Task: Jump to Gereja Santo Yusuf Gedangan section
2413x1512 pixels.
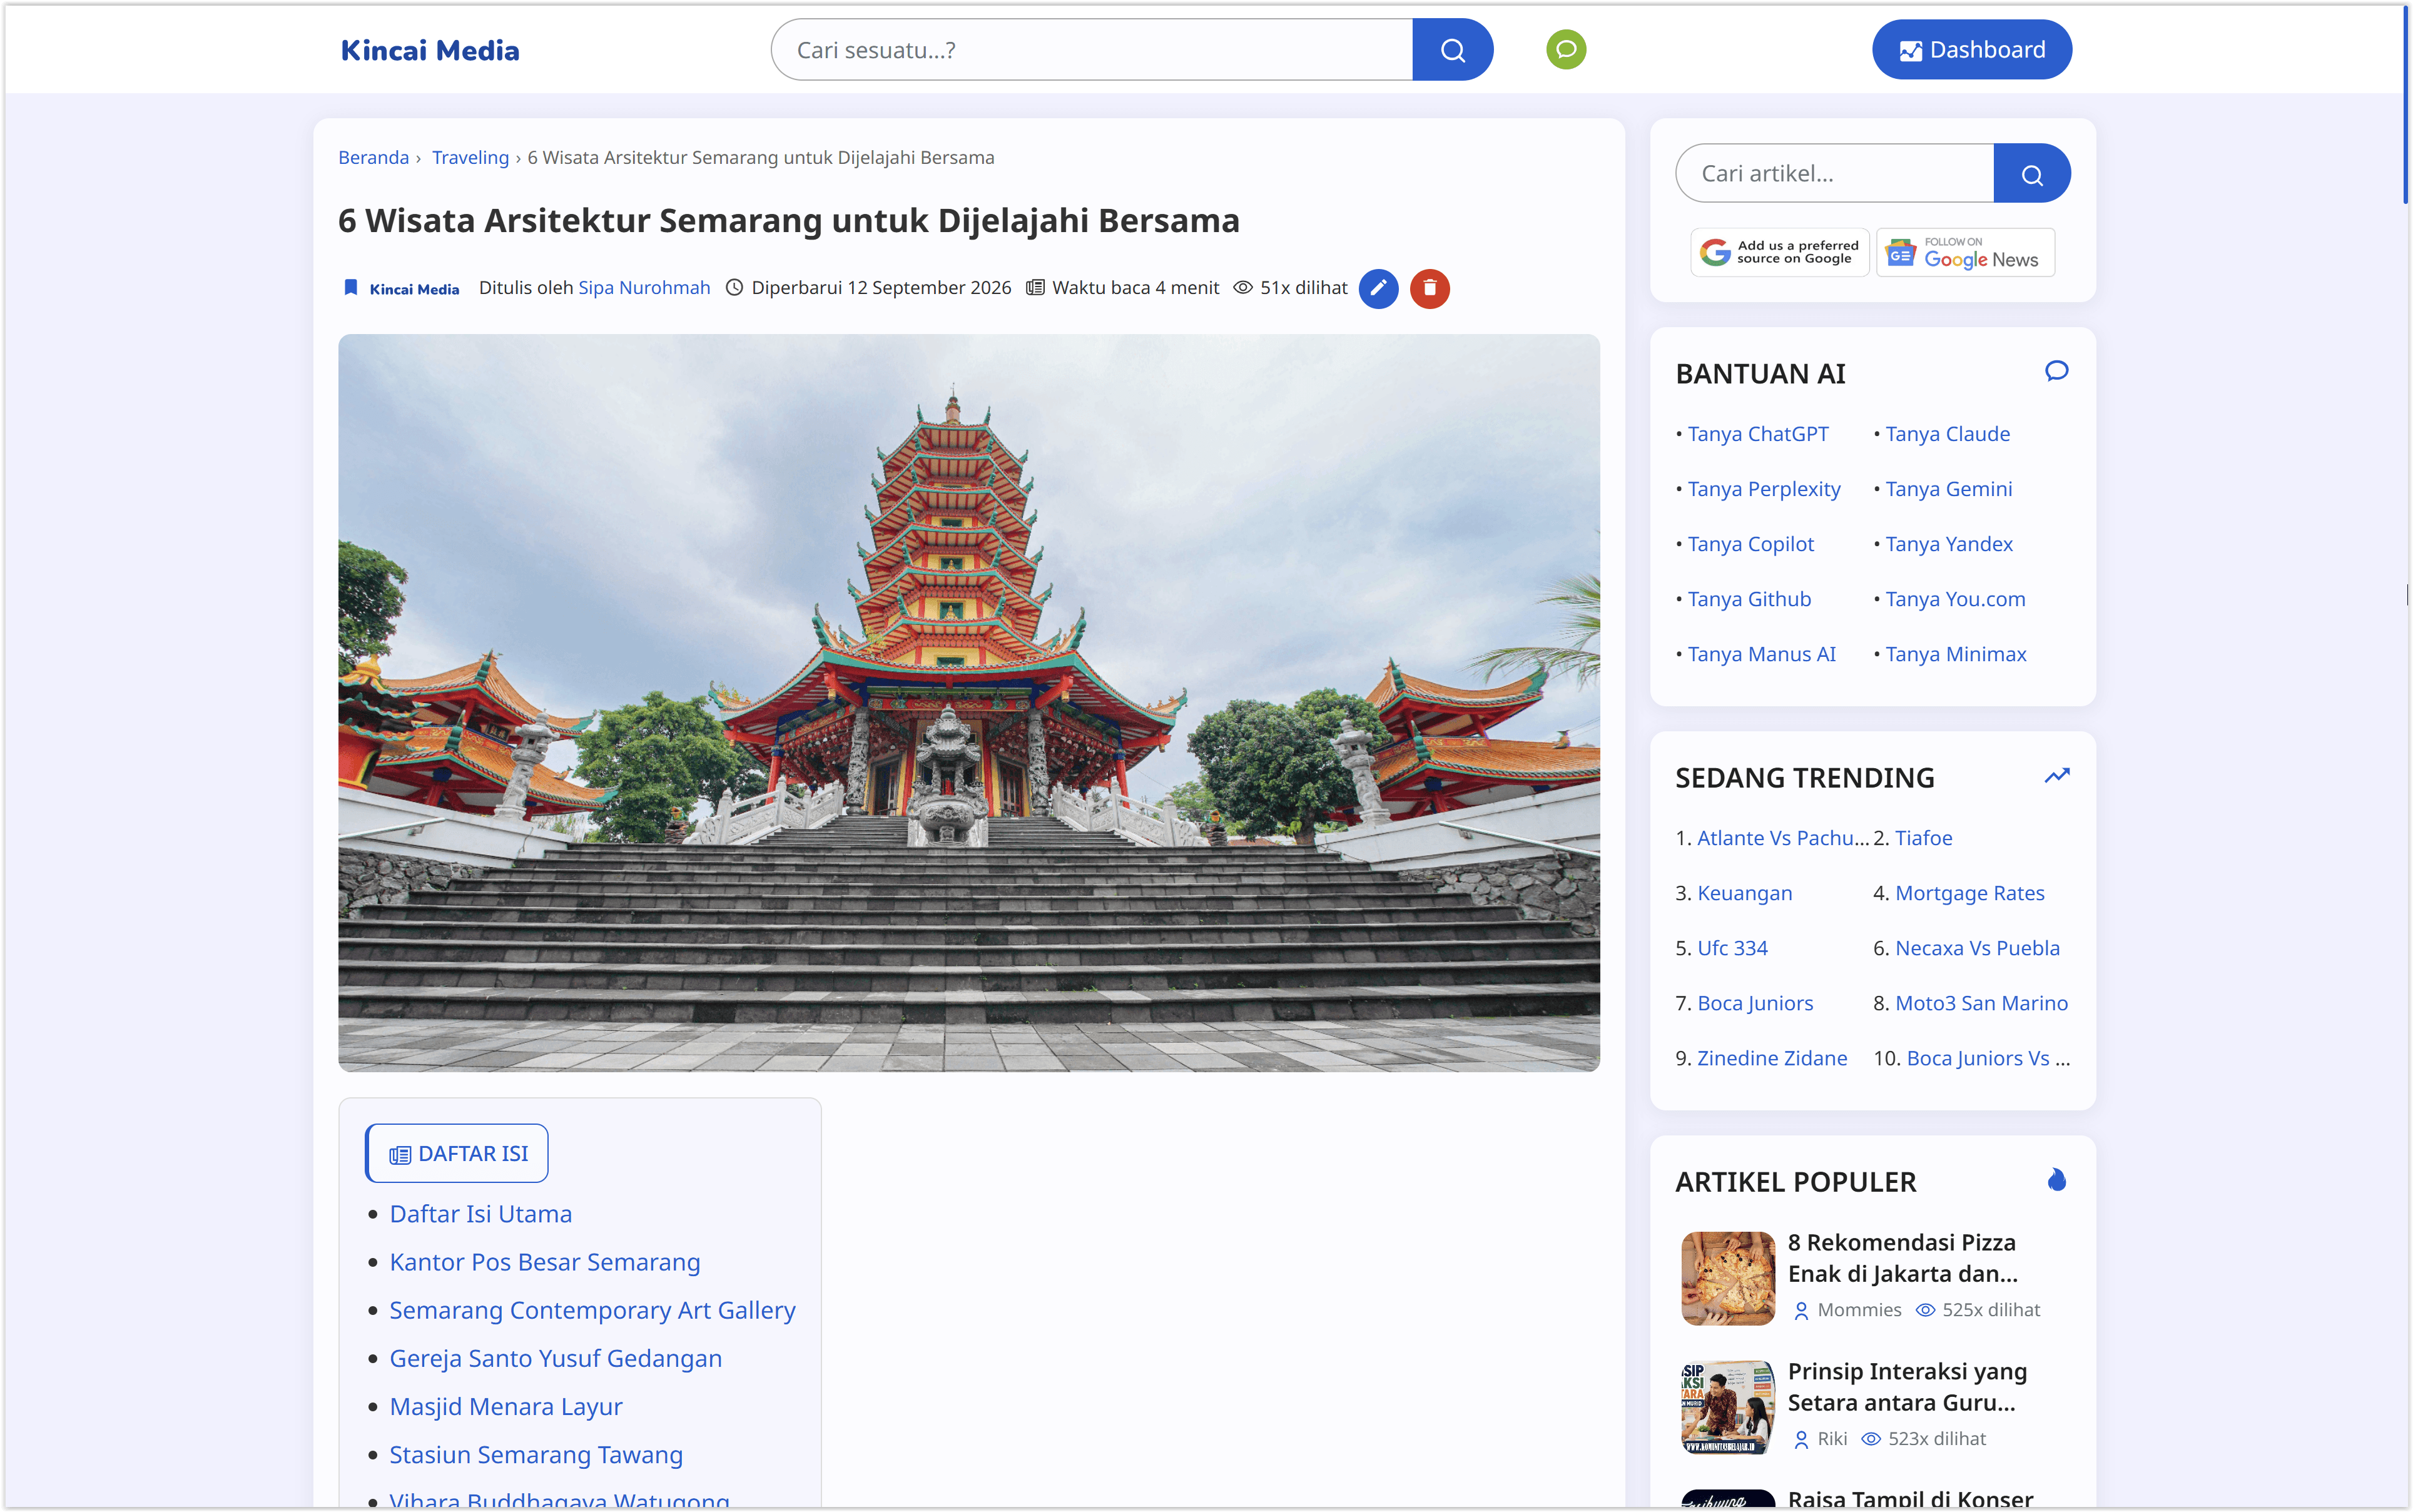Action: coord(556,1358)
